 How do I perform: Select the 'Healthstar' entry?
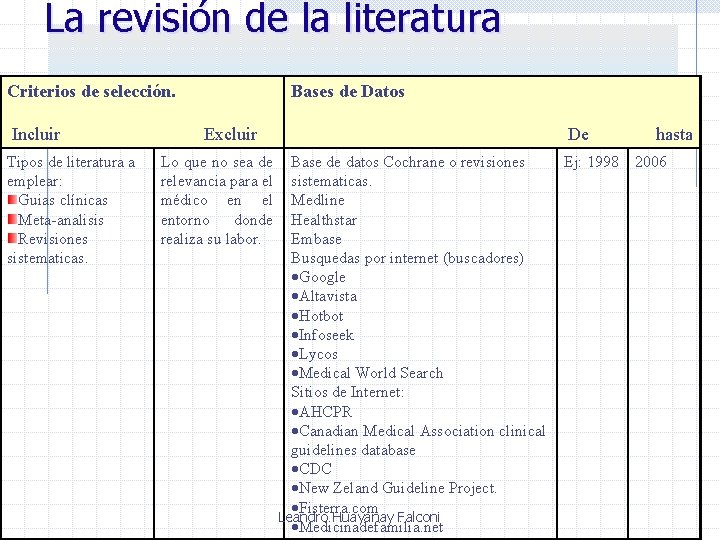(x=324, y=220)
